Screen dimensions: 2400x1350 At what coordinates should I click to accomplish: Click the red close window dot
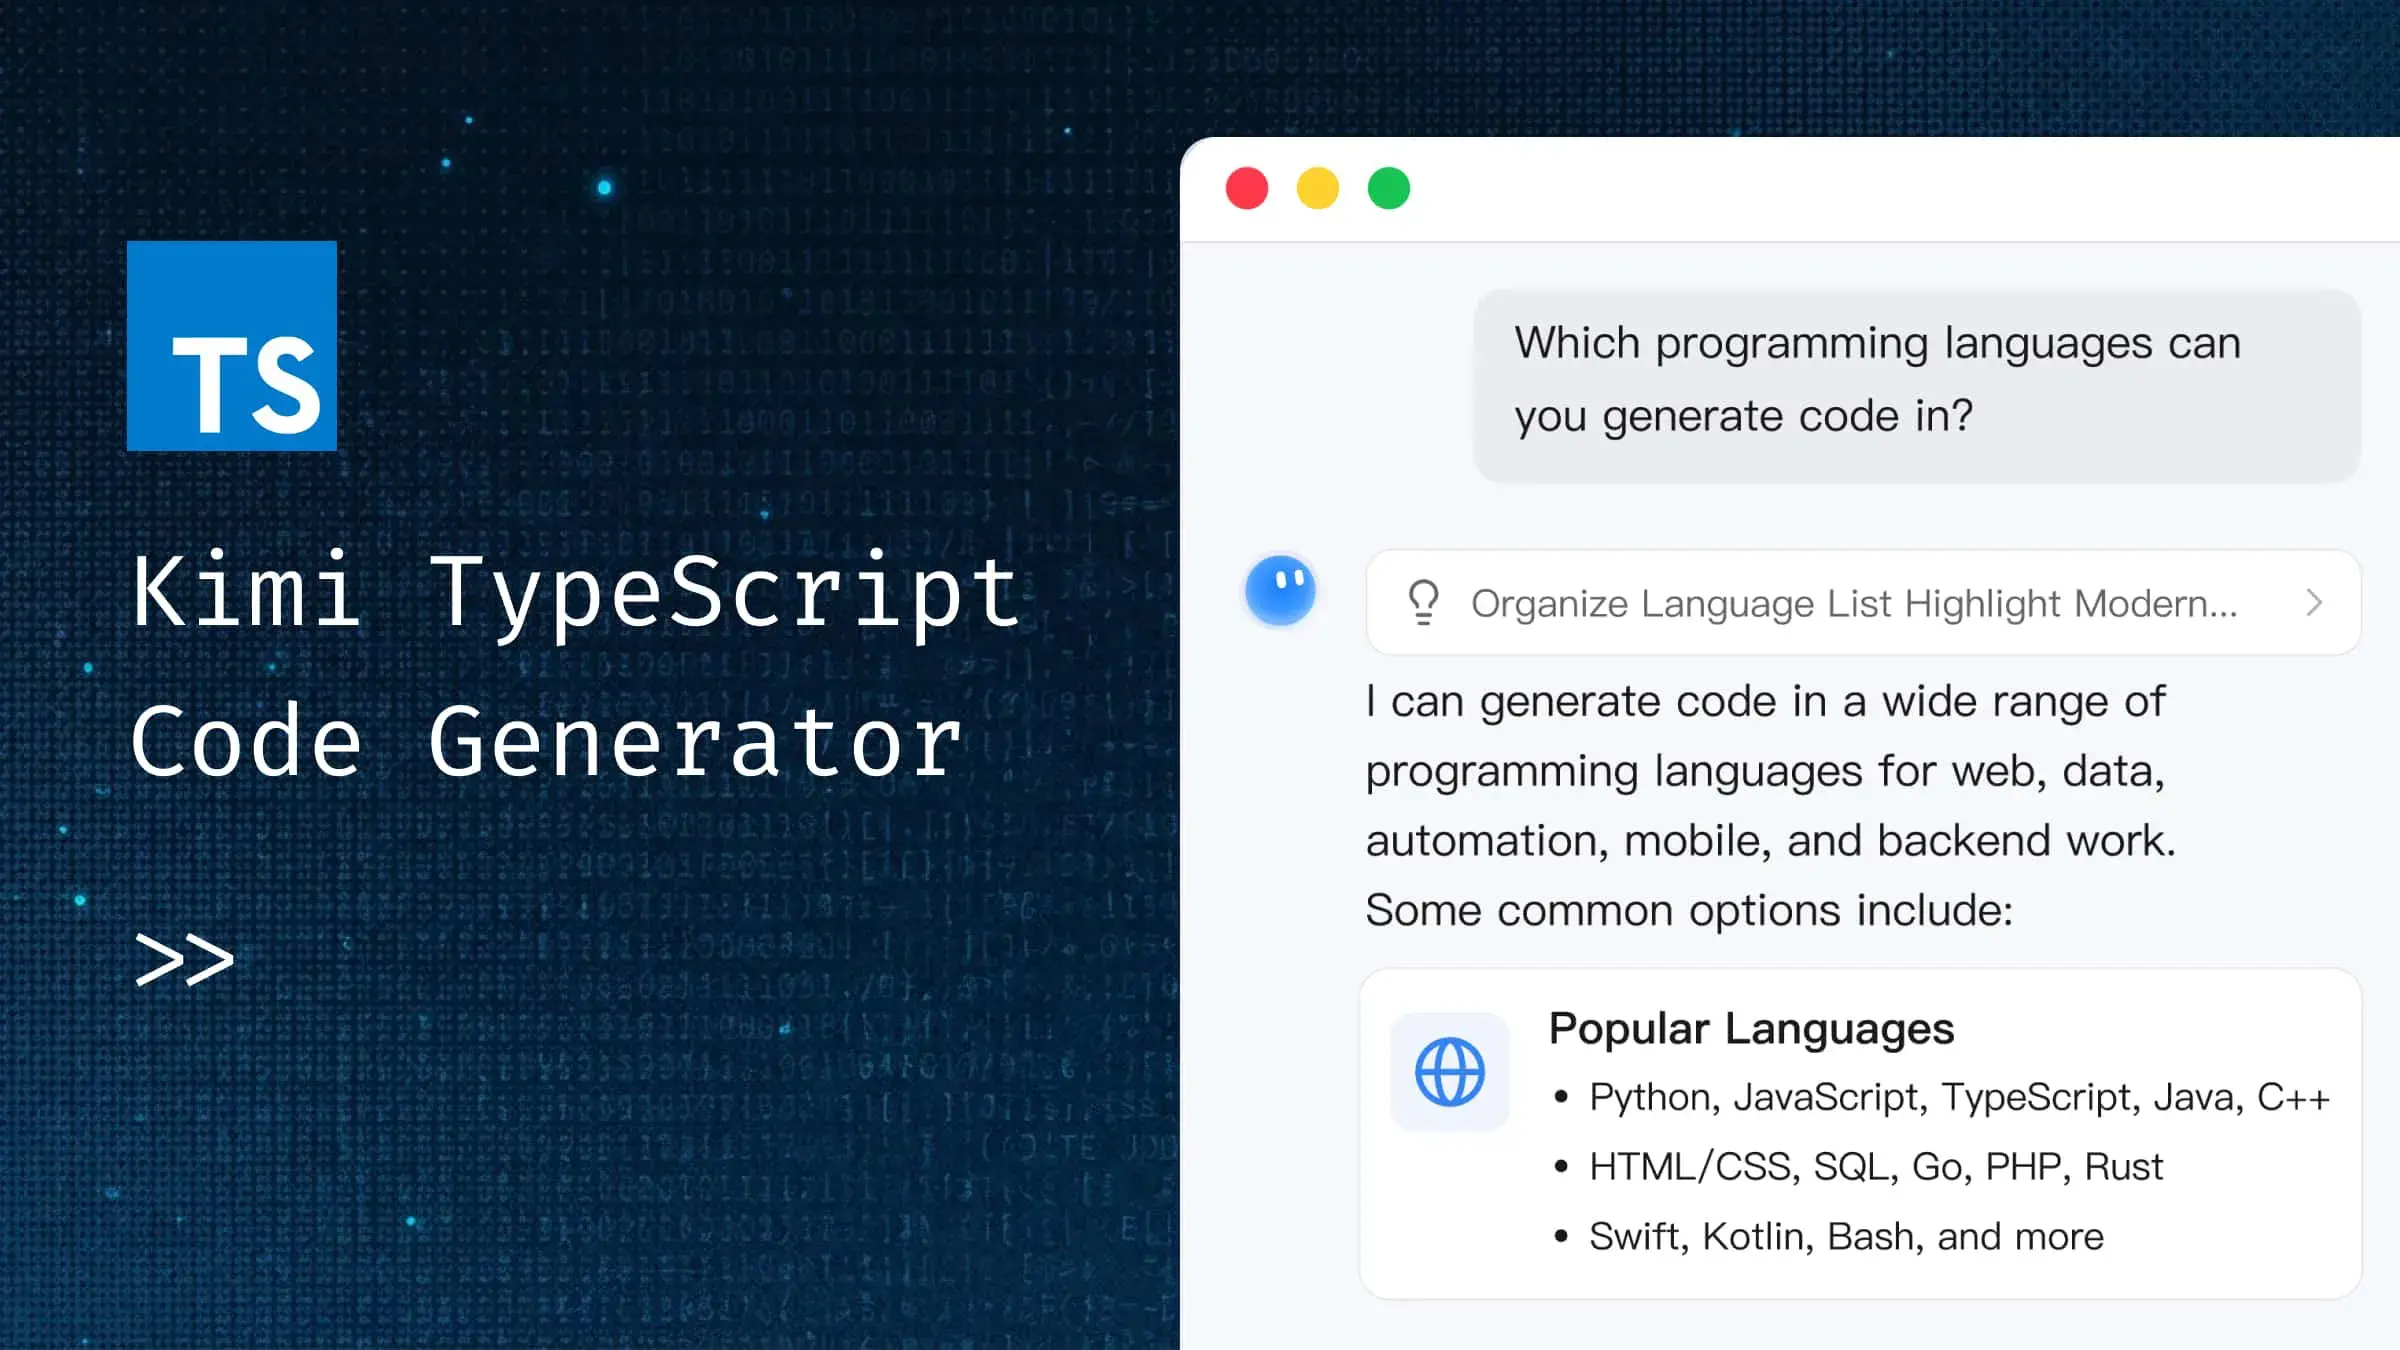click(1247, 188)
